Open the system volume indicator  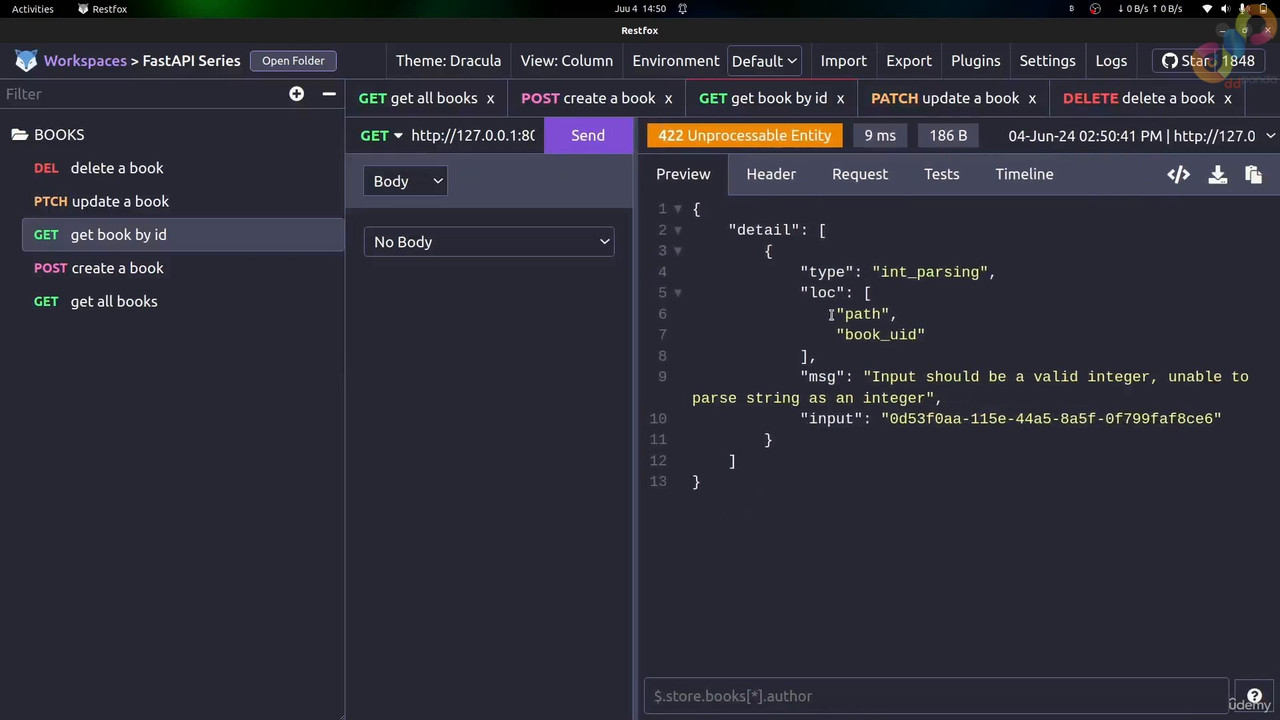1224,9
